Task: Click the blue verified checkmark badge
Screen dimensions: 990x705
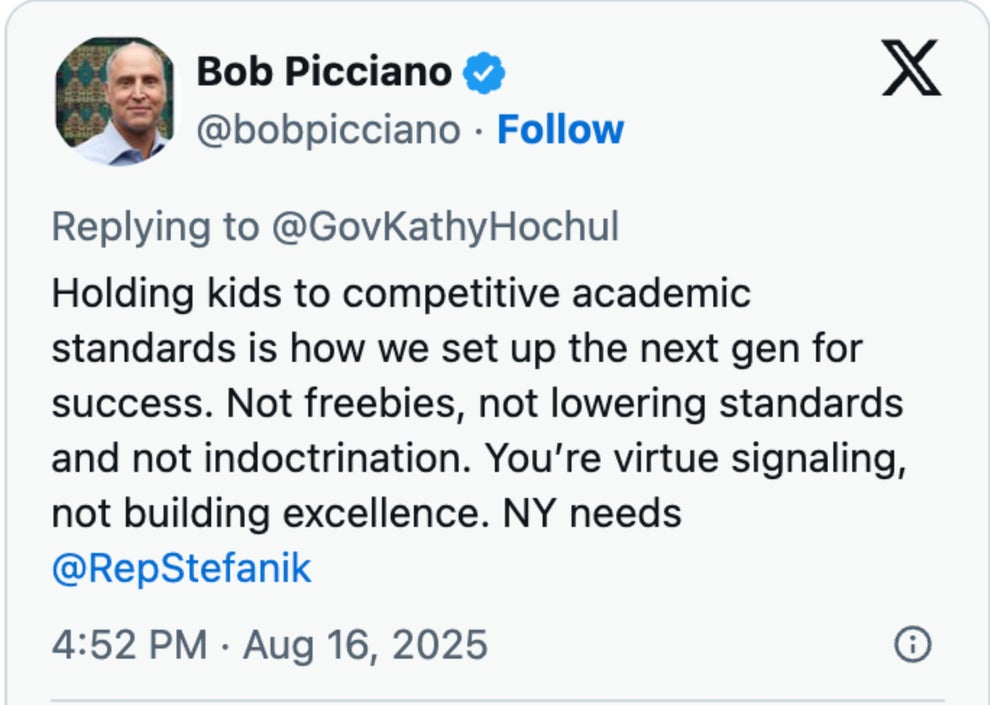Action: pos(484,72)
